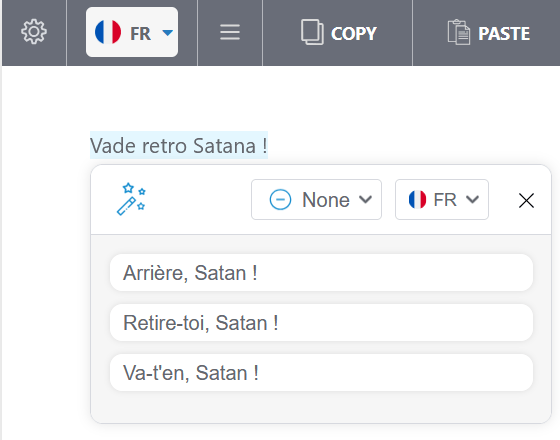Click the French flag in suggestion popup
560x440 pixels.
click(x=418, y=199)
